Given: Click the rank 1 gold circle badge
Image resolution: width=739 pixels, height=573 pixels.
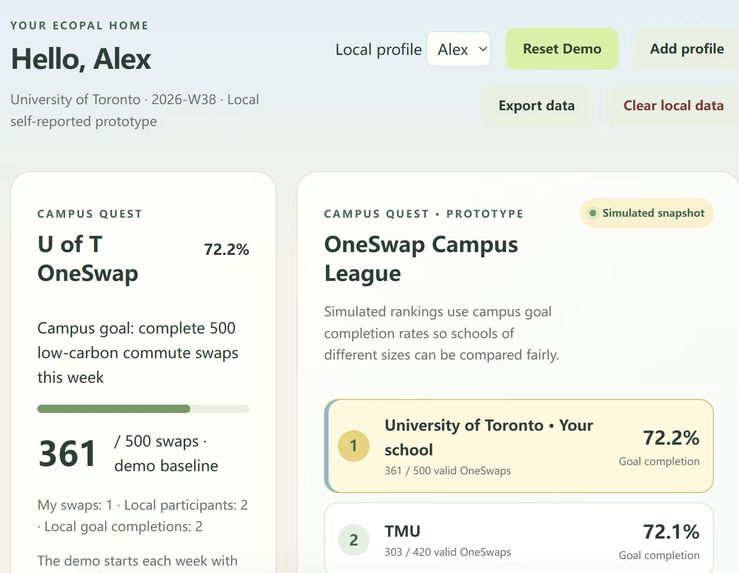Looking at the screenshot, I should [353, 446].
